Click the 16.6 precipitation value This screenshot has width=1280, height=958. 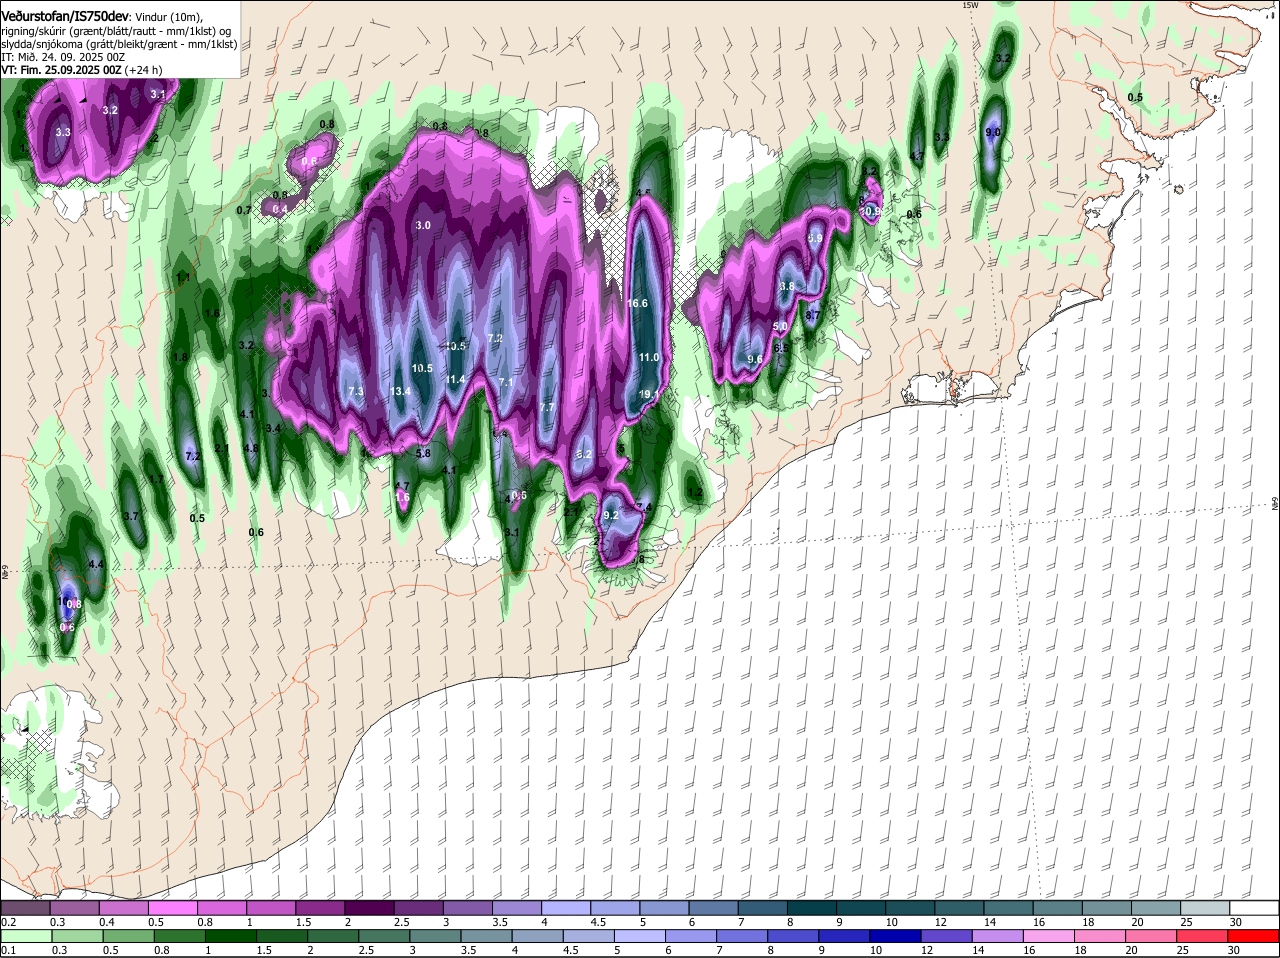(637, 303)
